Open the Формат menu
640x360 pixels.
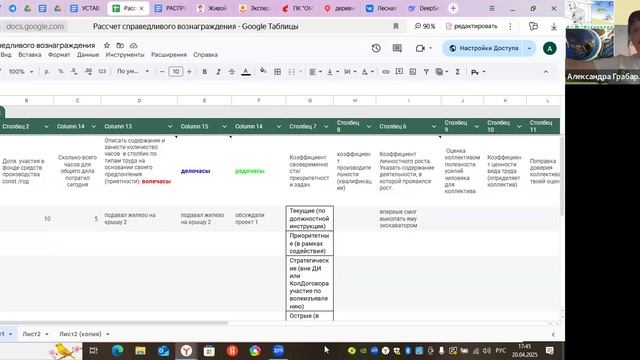tap(59, 55)
